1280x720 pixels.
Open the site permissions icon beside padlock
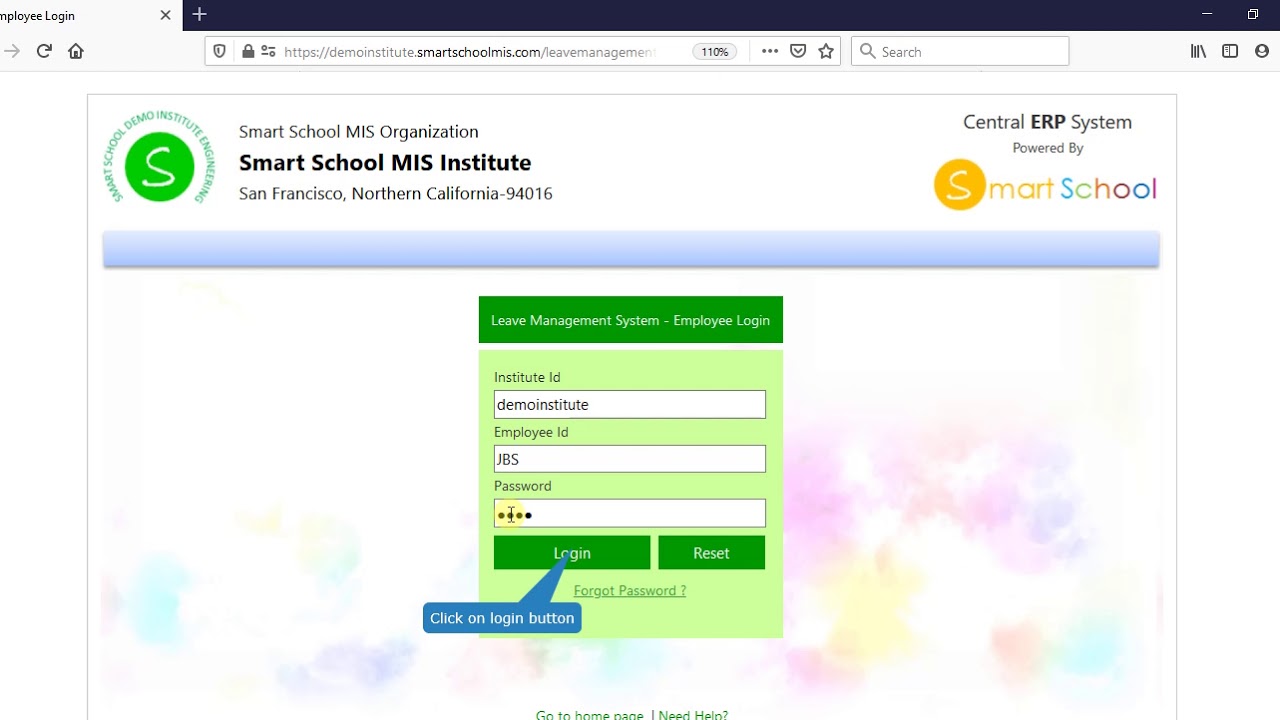(x=268, y=51)
